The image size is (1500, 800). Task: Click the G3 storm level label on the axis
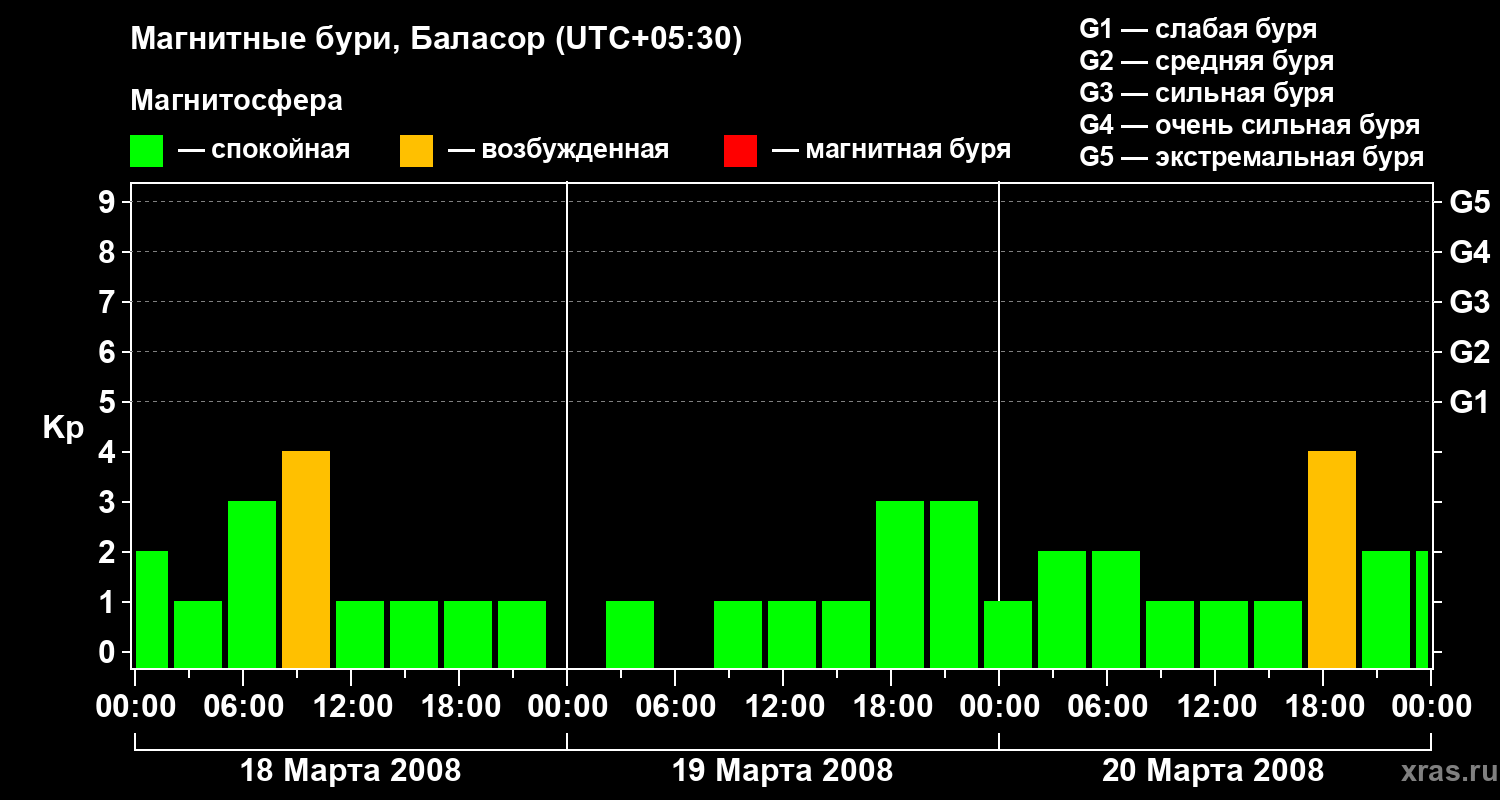1469,302
